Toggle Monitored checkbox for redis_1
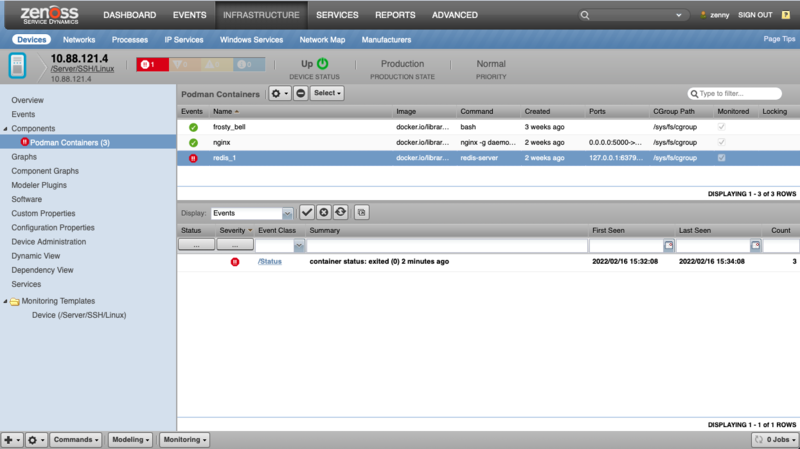This screenshot has height=449, width=800. pyautogui.click(x=721, y=158)
